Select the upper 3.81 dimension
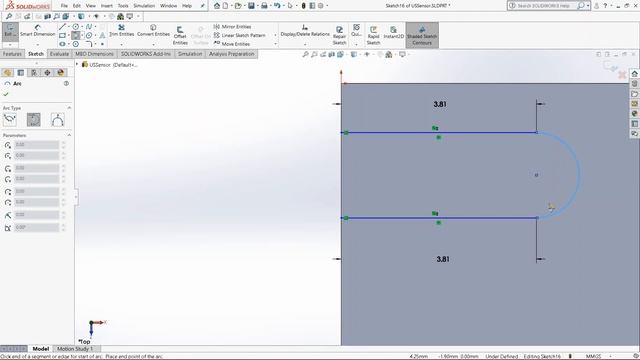 click(440, 104)
